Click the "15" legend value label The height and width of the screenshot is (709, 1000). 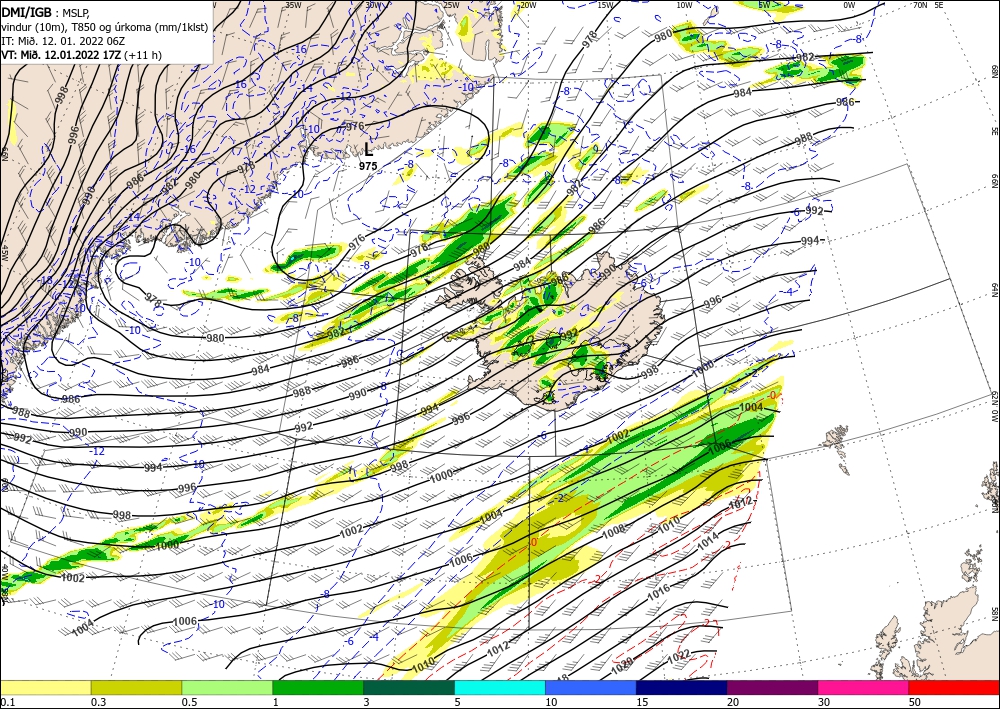[x=642, y=702]
